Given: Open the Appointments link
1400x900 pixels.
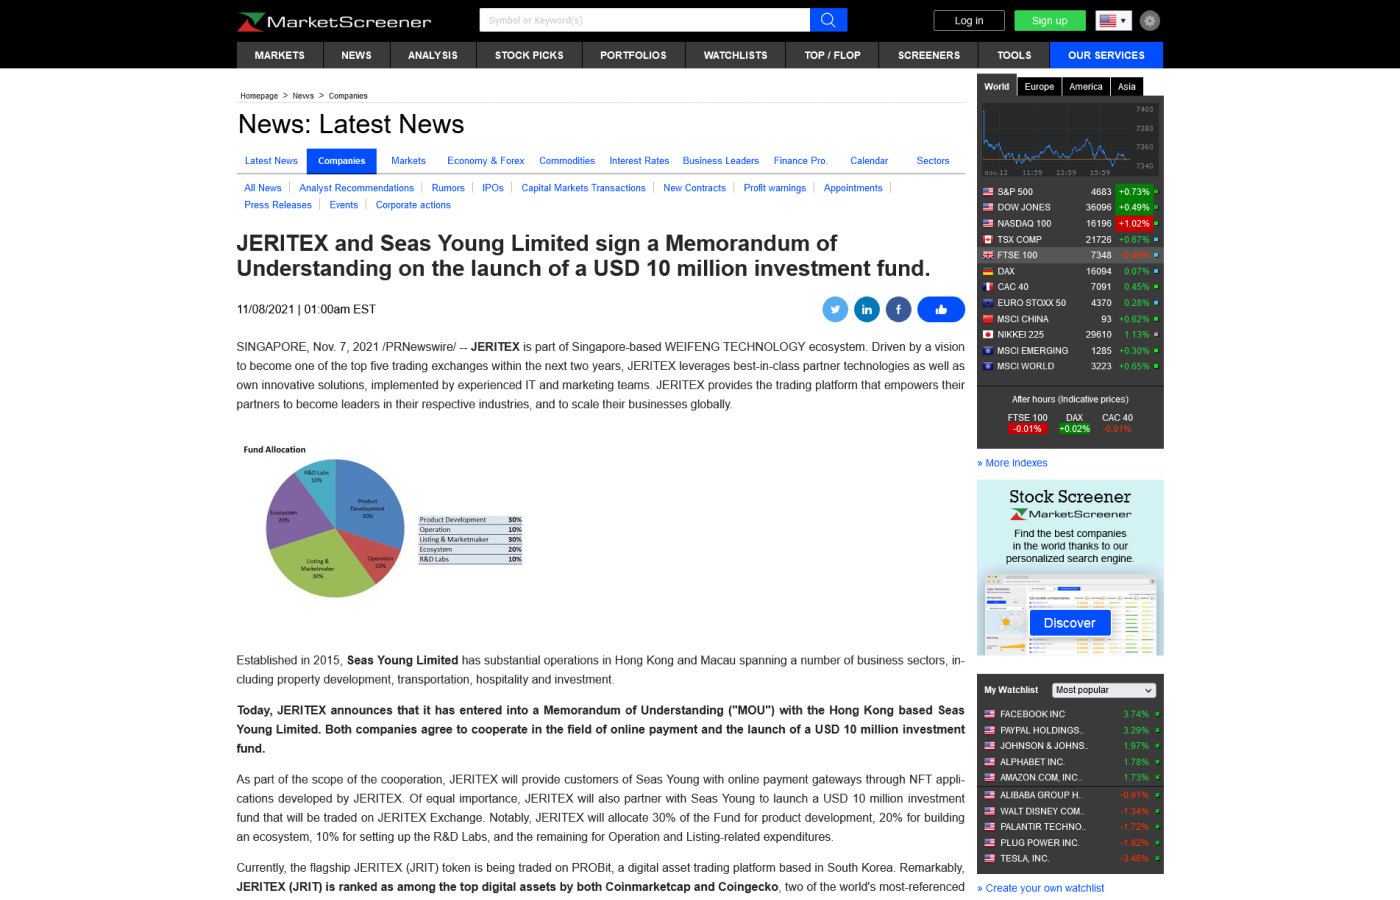Looking at the screenshot, I should point(853,188).
